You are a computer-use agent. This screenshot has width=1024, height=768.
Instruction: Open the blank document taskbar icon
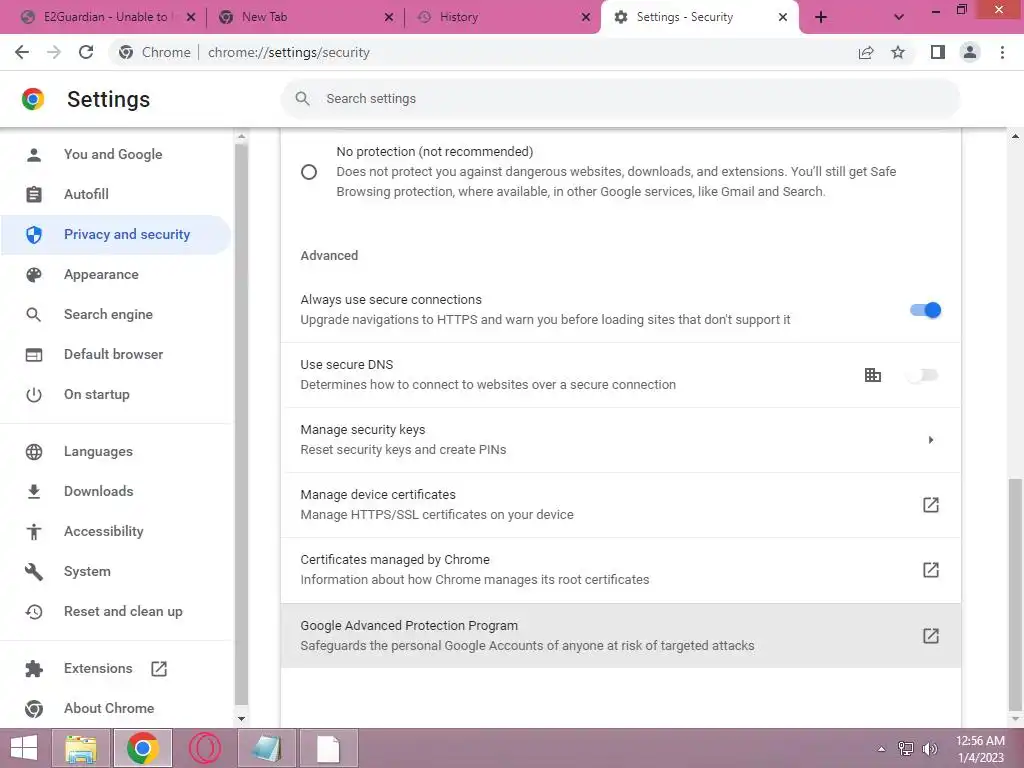(328, 748)
